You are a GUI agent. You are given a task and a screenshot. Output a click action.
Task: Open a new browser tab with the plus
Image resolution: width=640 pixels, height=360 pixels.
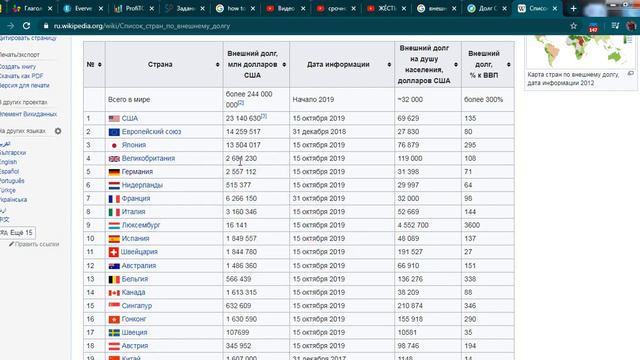tap(573, 8)
